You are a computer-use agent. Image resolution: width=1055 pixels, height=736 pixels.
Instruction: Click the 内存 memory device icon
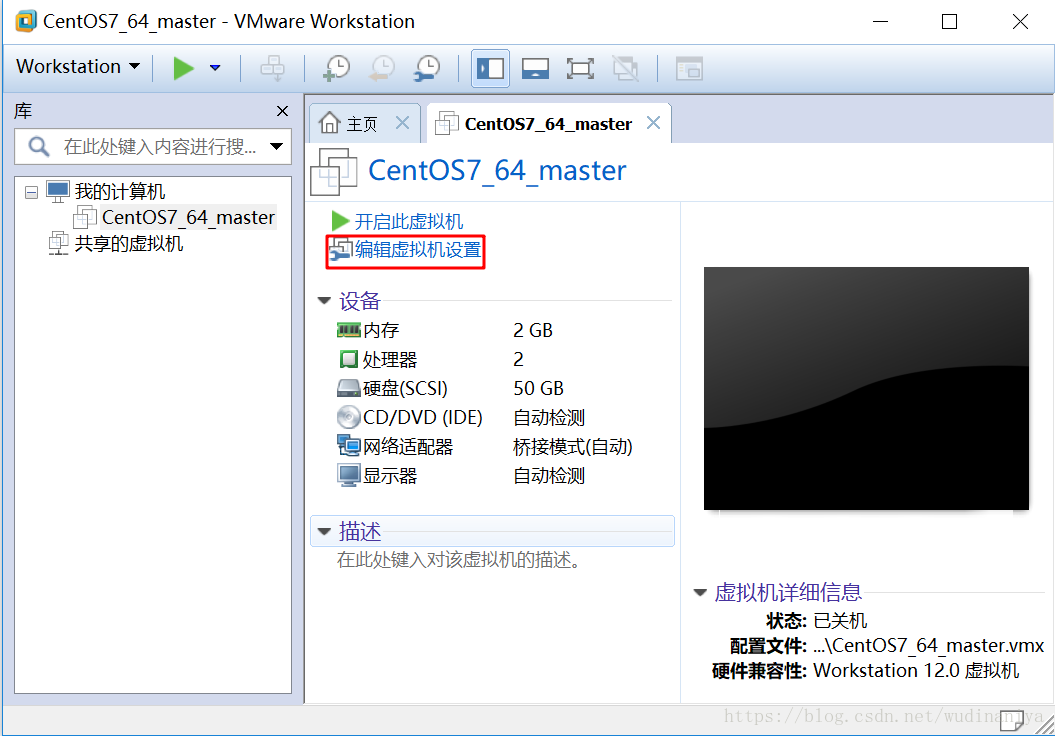pyautogui.click(x=349, y=330)
